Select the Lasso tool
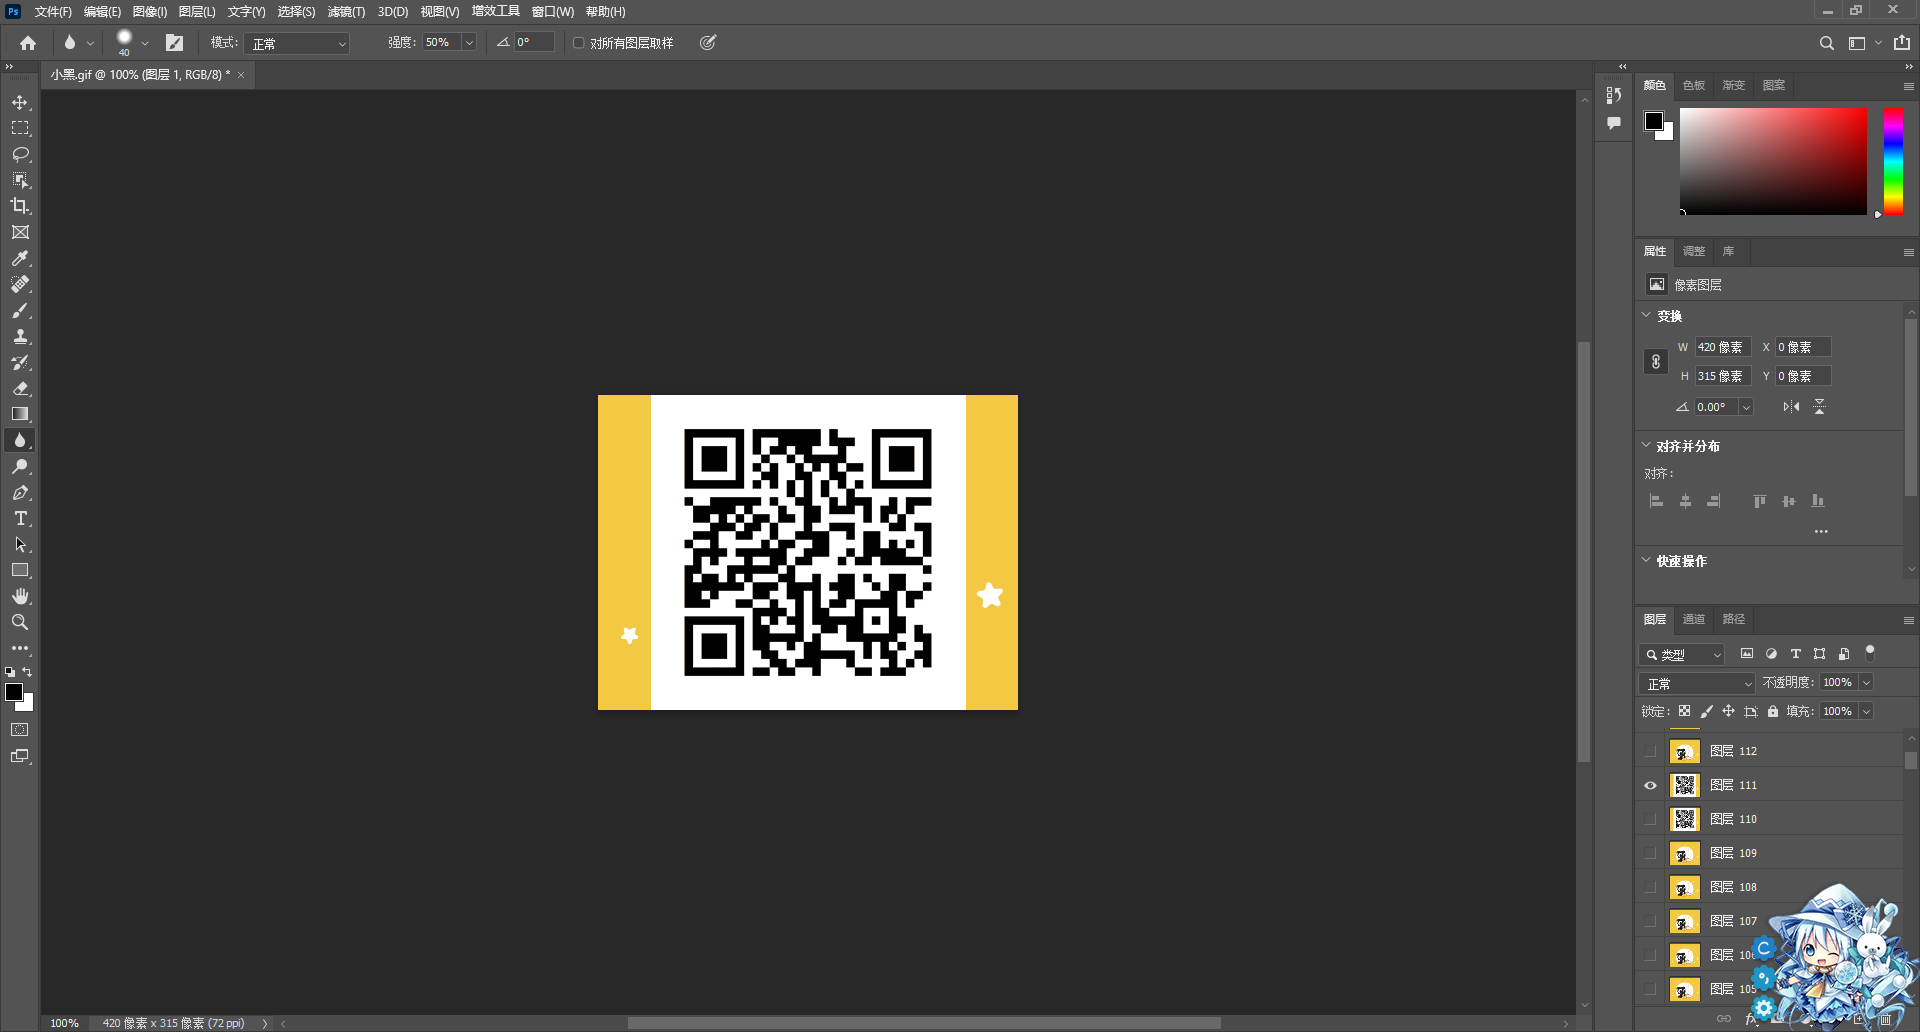The height and width of the screenshot is (1032, 1920). (20, 155)
